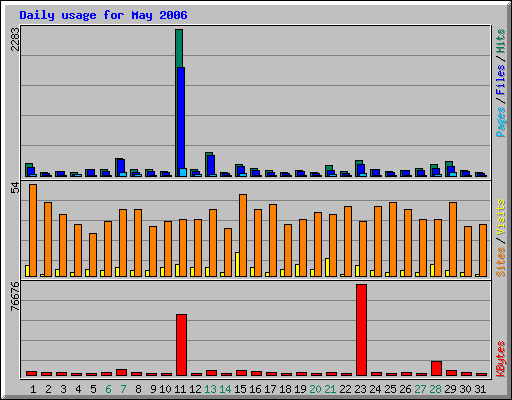Click the green weekend day label 14
This screenshot has height=400, width=512.
pyautogui.click(x=225, y=389)
